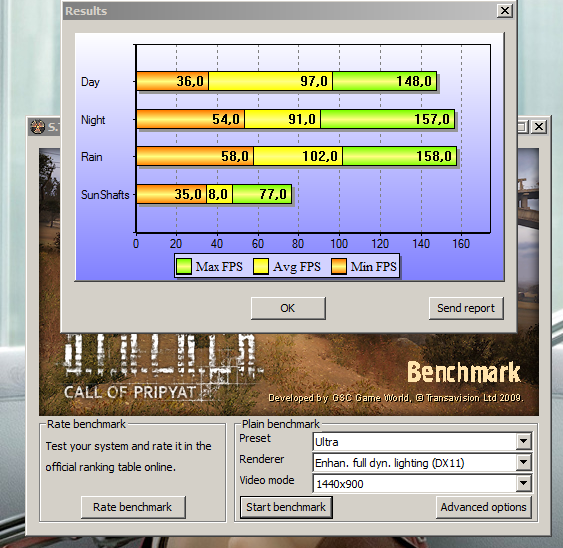Click the SunShafts min FPS 35,0 bar
Screen dimensions: 563x548
point(172,194)
